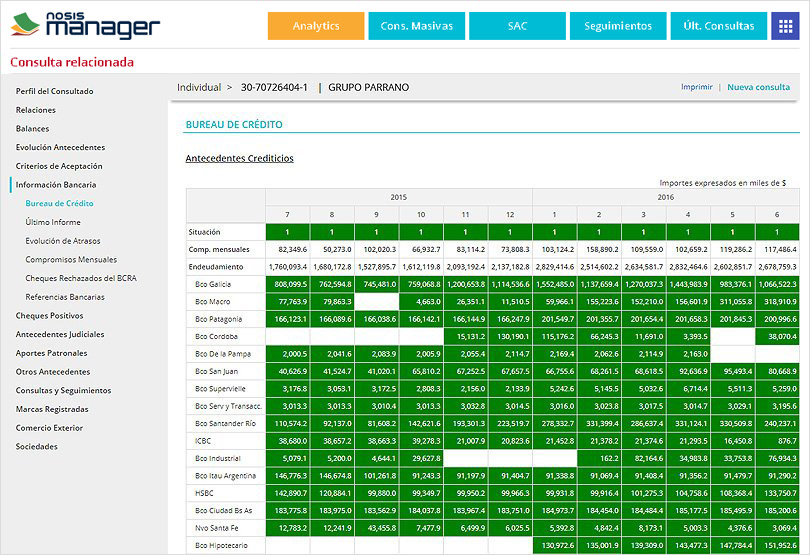
Task: Click Endeudamiento value 2,678,759.3
Action: (777, 267)
